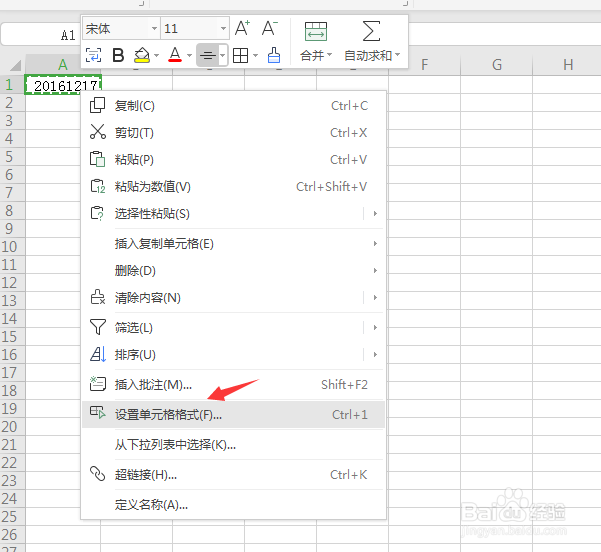This screenshot has width=601, height=552.
Task: Select 设置单元格格式(F)... menu entry
Action: pos(233,414)
